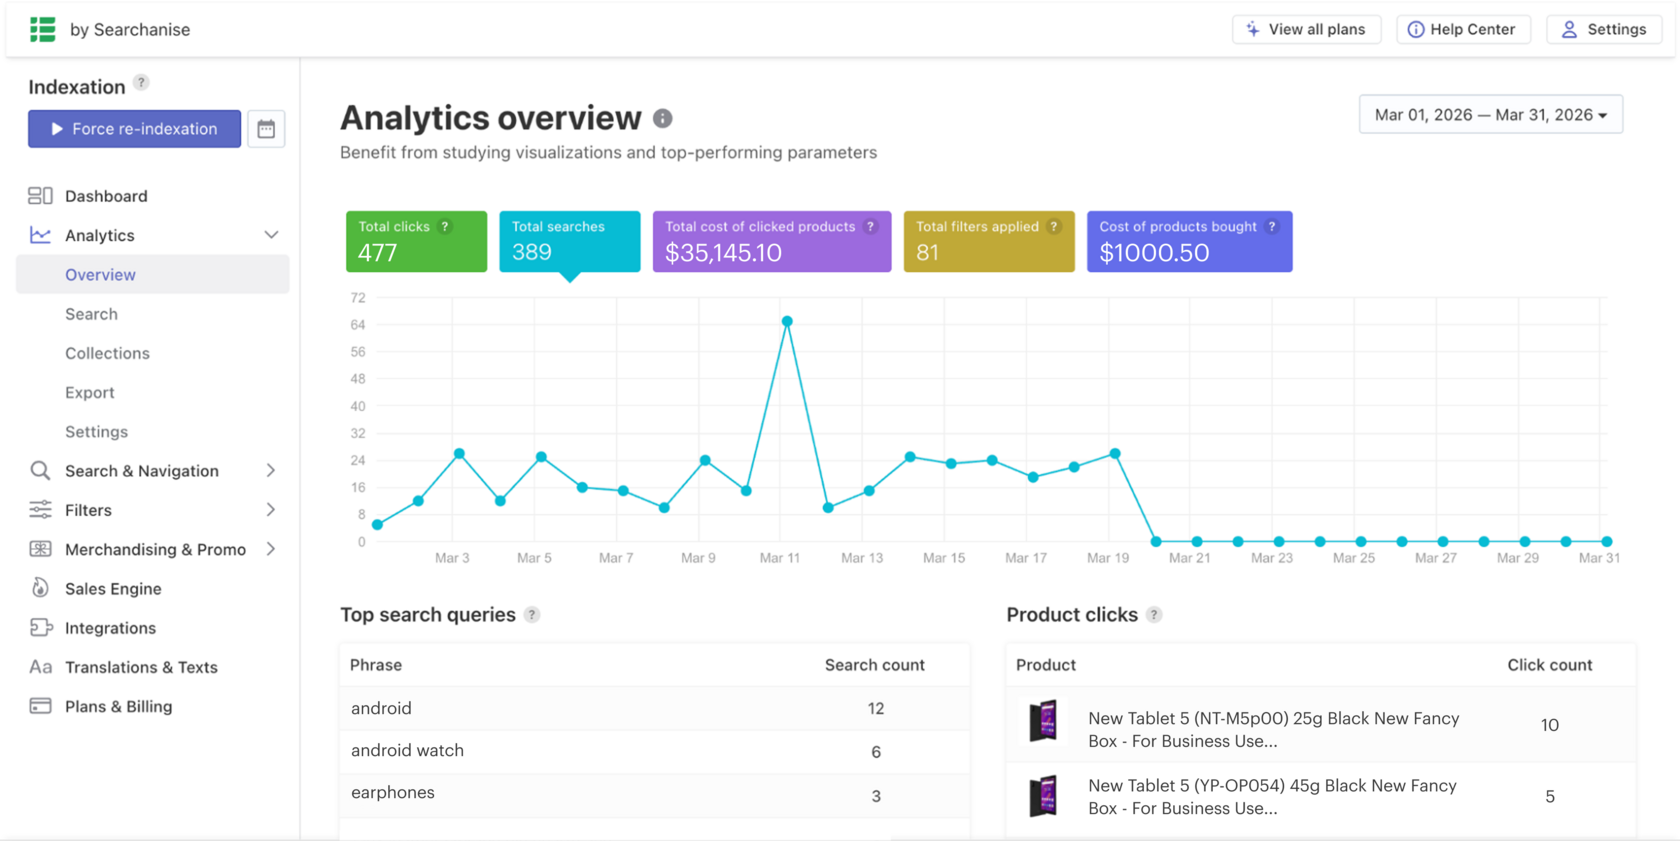Collapse the Analytics menu chevron

271,235
